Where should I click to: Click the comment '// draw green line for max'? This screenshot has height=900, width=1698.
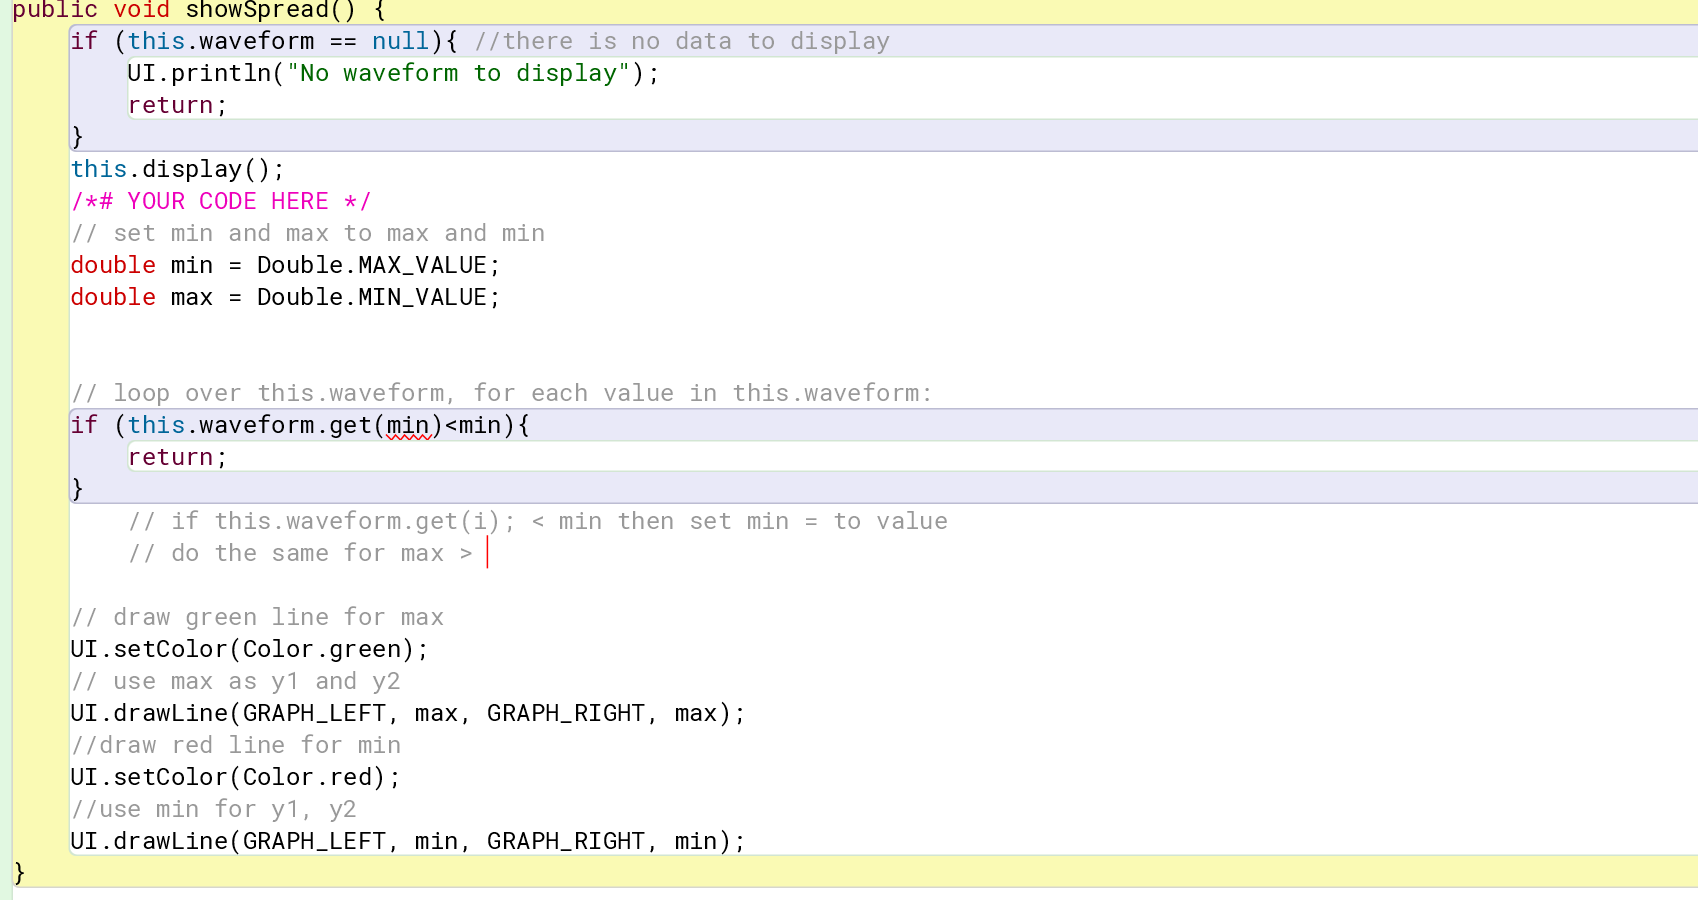pyautogui.click(x=257, y=617)
